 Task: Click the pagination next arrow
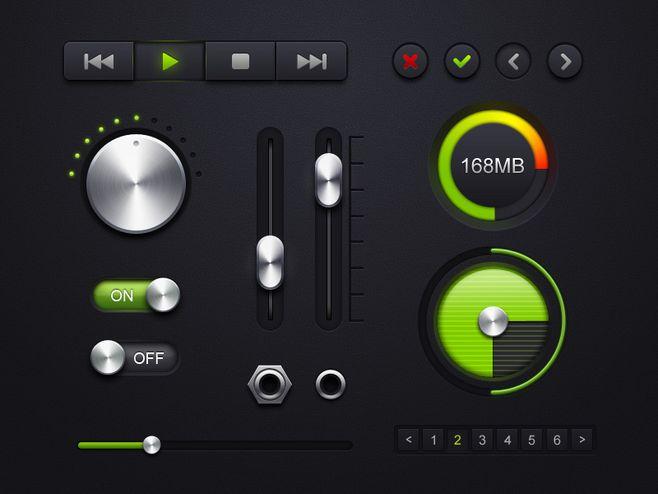pos(582,440)
